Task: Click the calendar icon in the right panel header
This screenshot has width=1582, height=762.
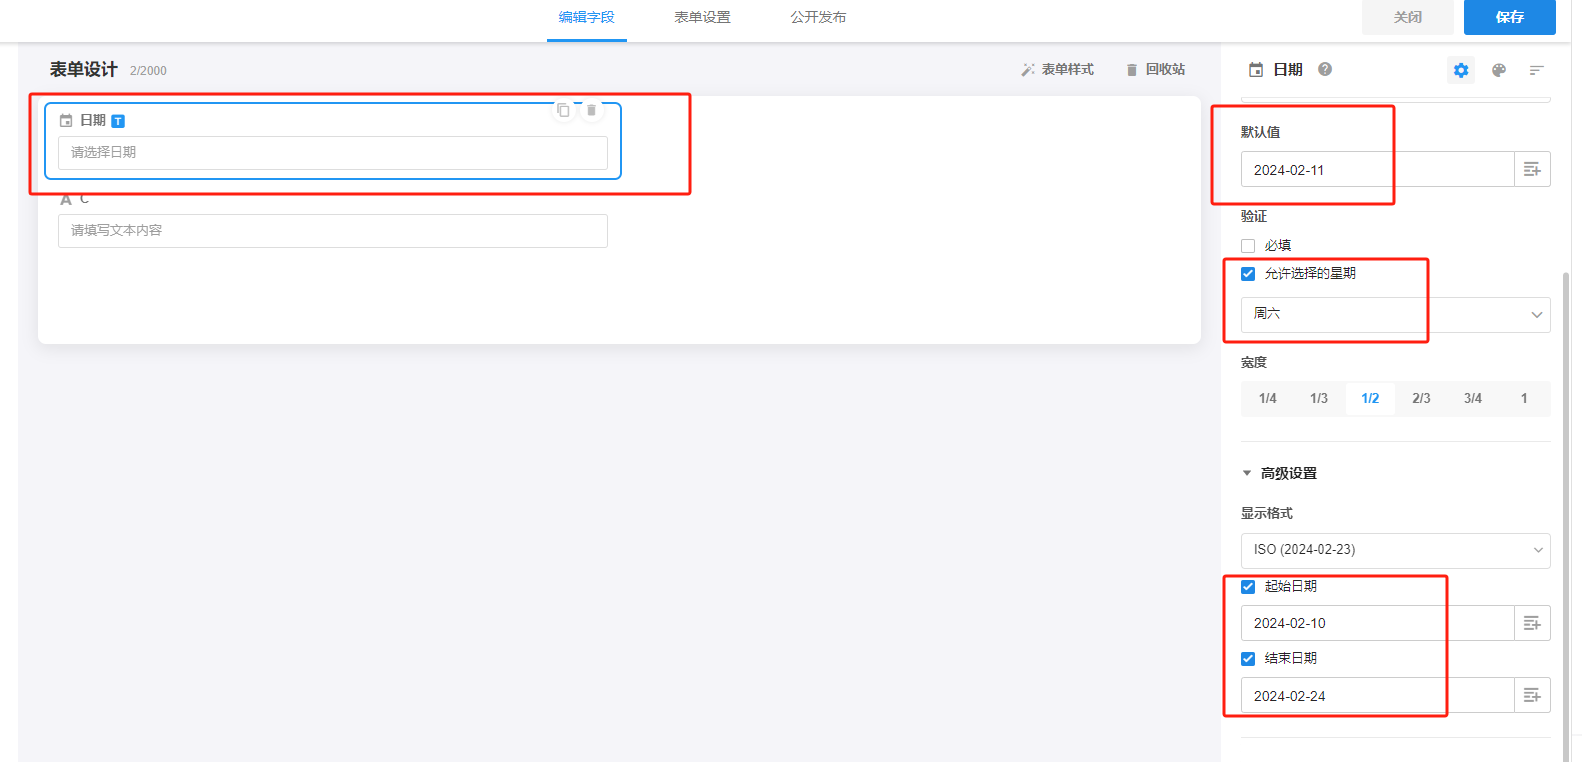Action: [x=1256, y=70]
